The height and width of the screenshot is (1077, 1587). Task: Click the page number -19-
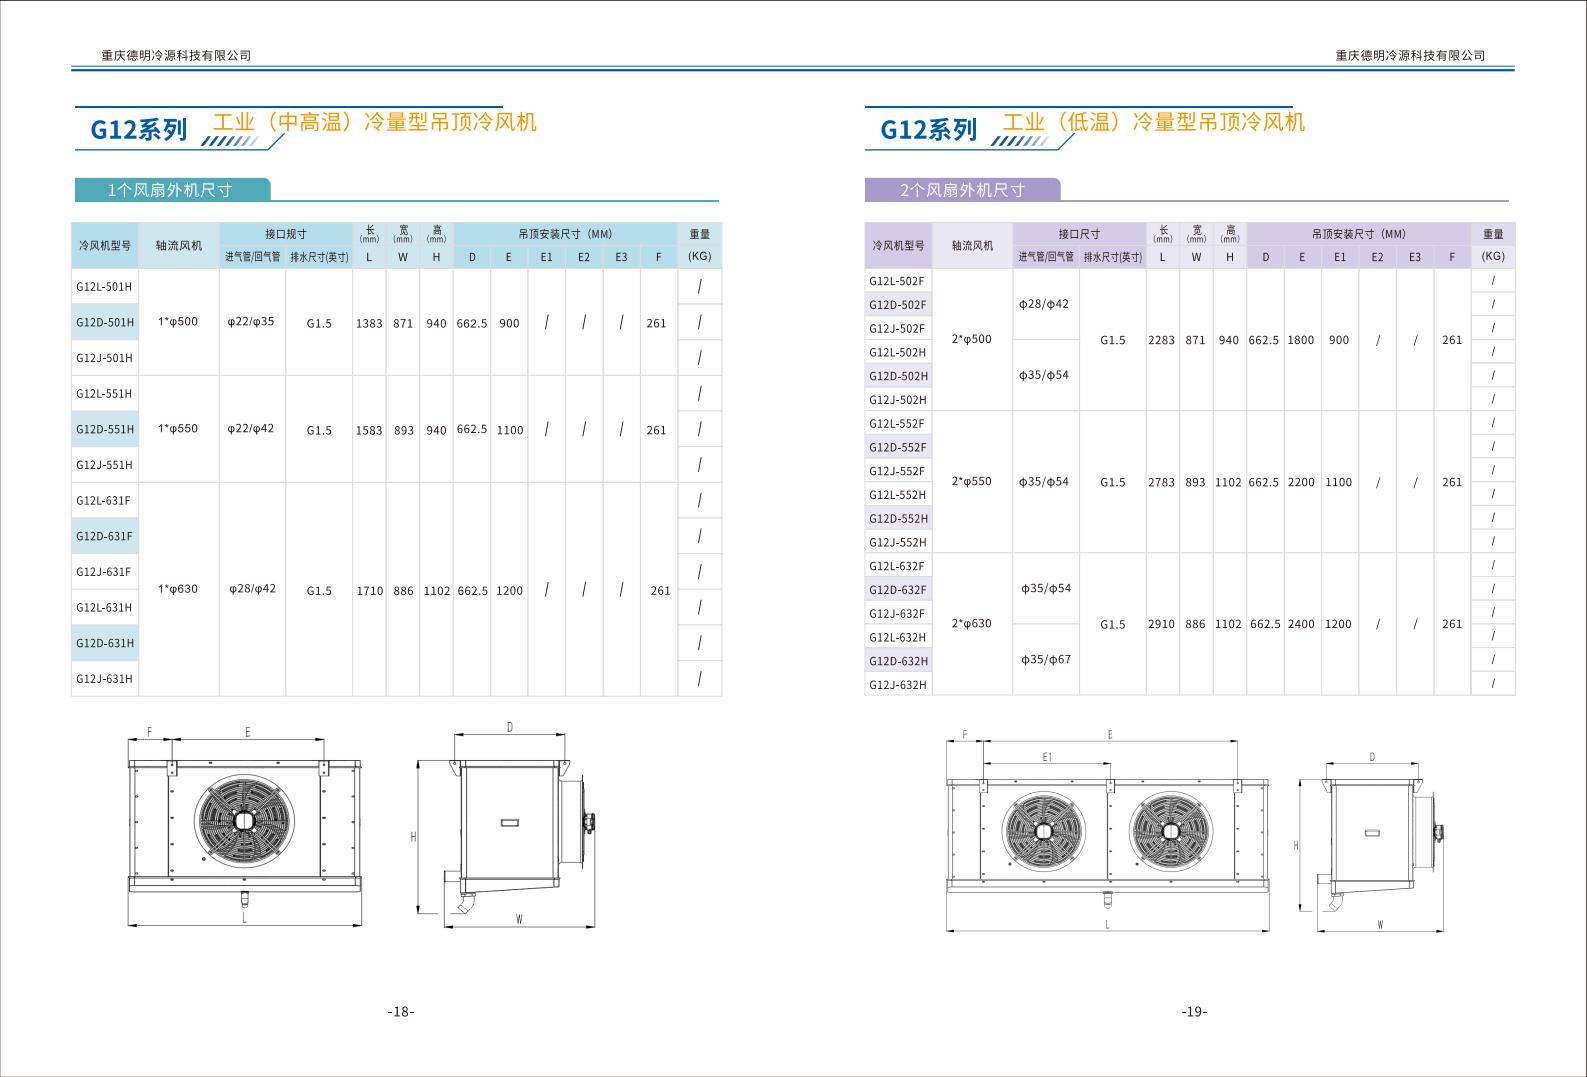point(1194,1012)
